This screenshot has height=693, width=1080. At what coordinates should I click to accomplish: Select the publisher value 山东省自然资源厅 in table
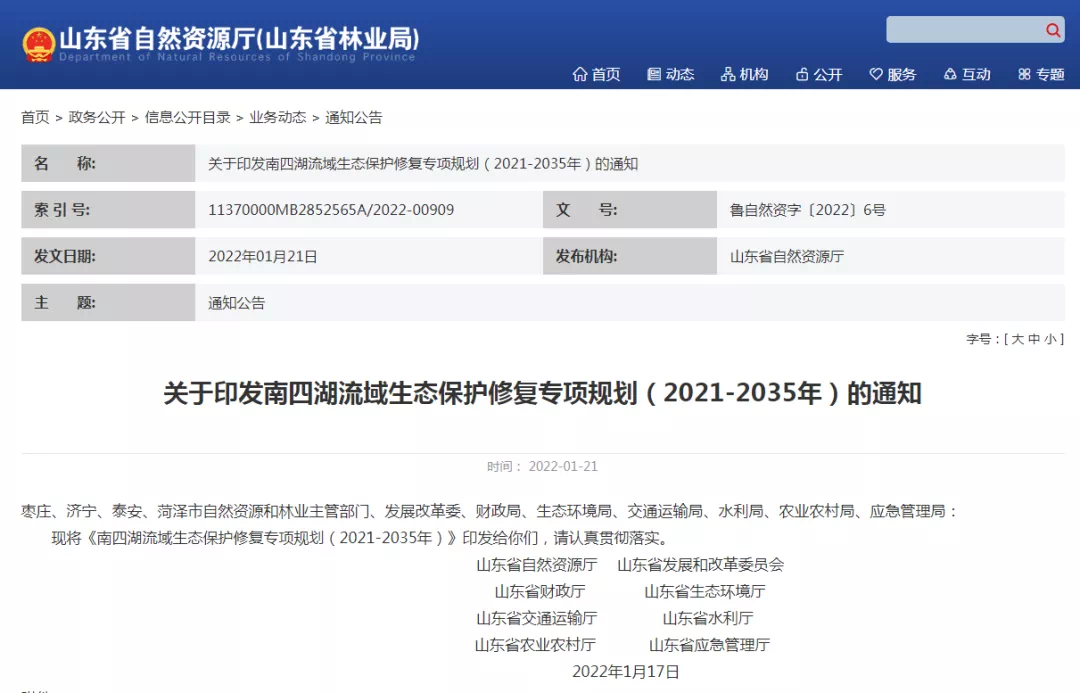tap(787, 256)
